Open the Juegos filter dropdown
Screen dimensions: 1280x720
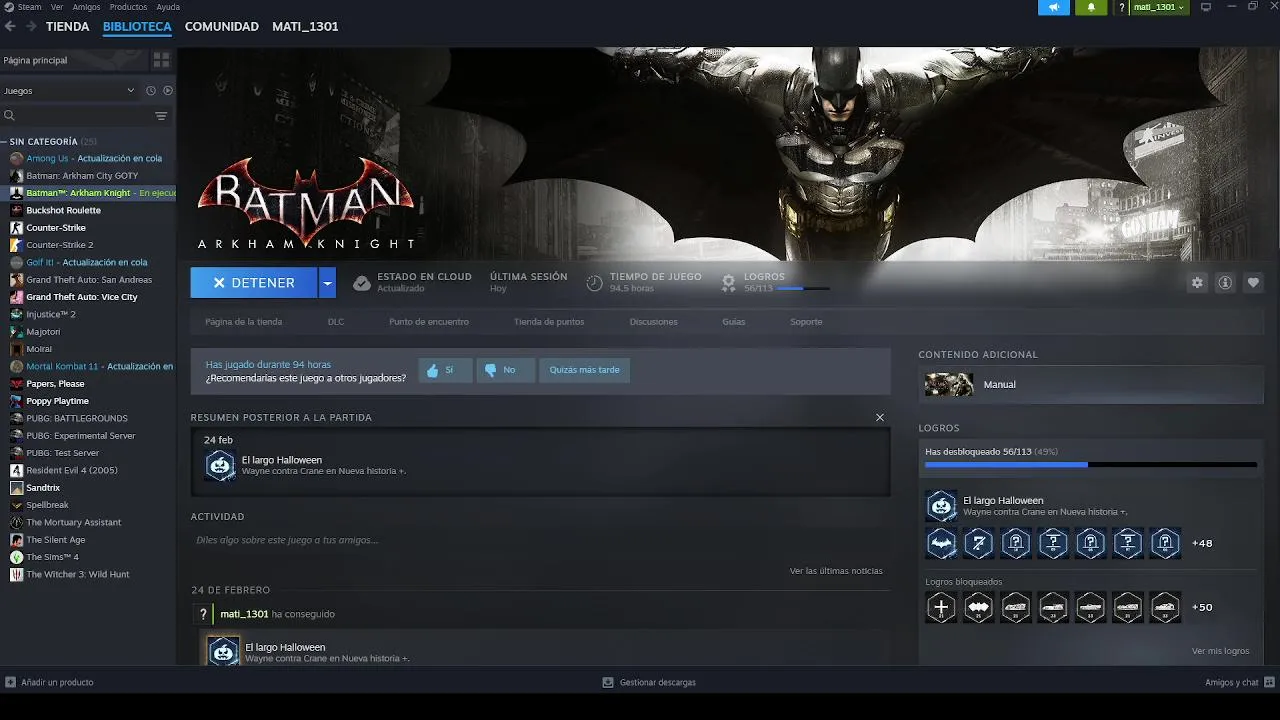69,90
